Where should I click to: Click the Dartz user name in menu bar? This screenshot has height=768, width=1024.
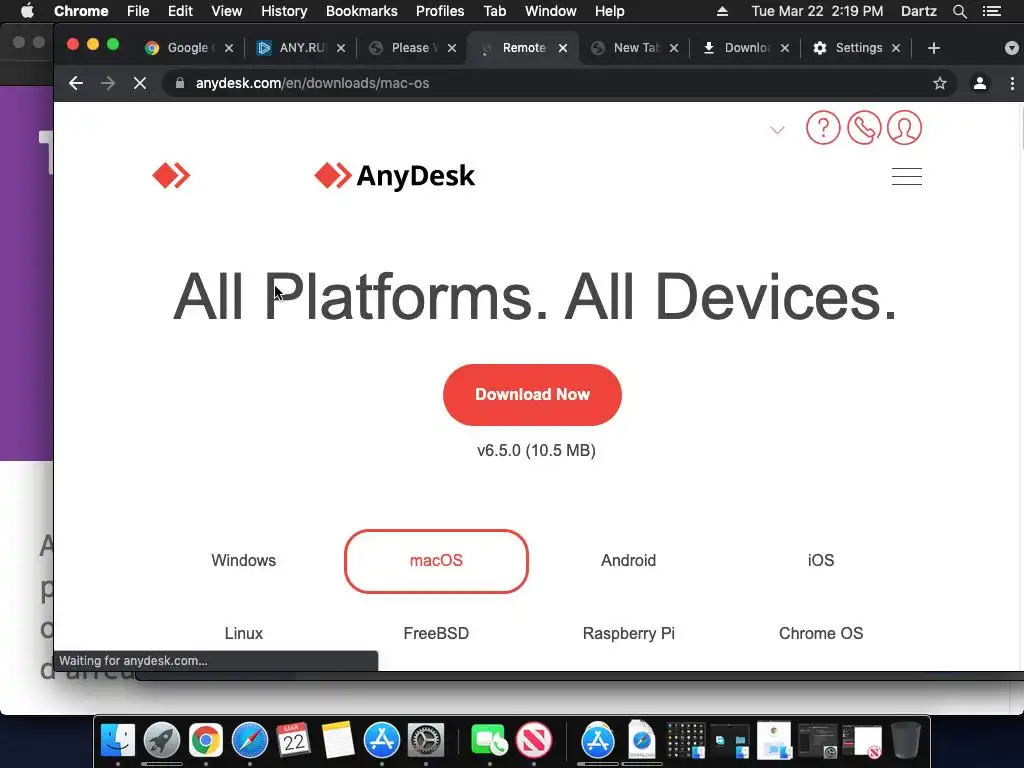[x=918, y=11]
